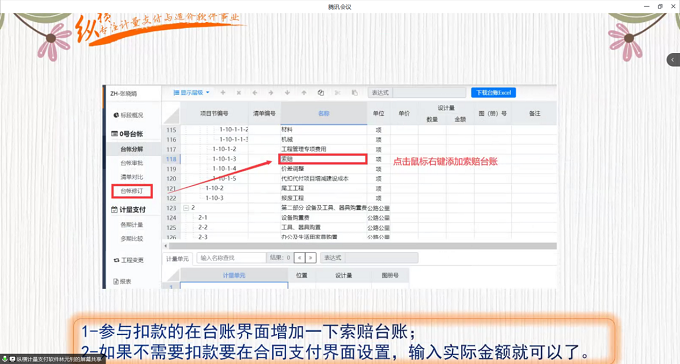The image size is (680, 364).
Task: Select 台帐分解 in the sidebar
Action: point(132,149)
